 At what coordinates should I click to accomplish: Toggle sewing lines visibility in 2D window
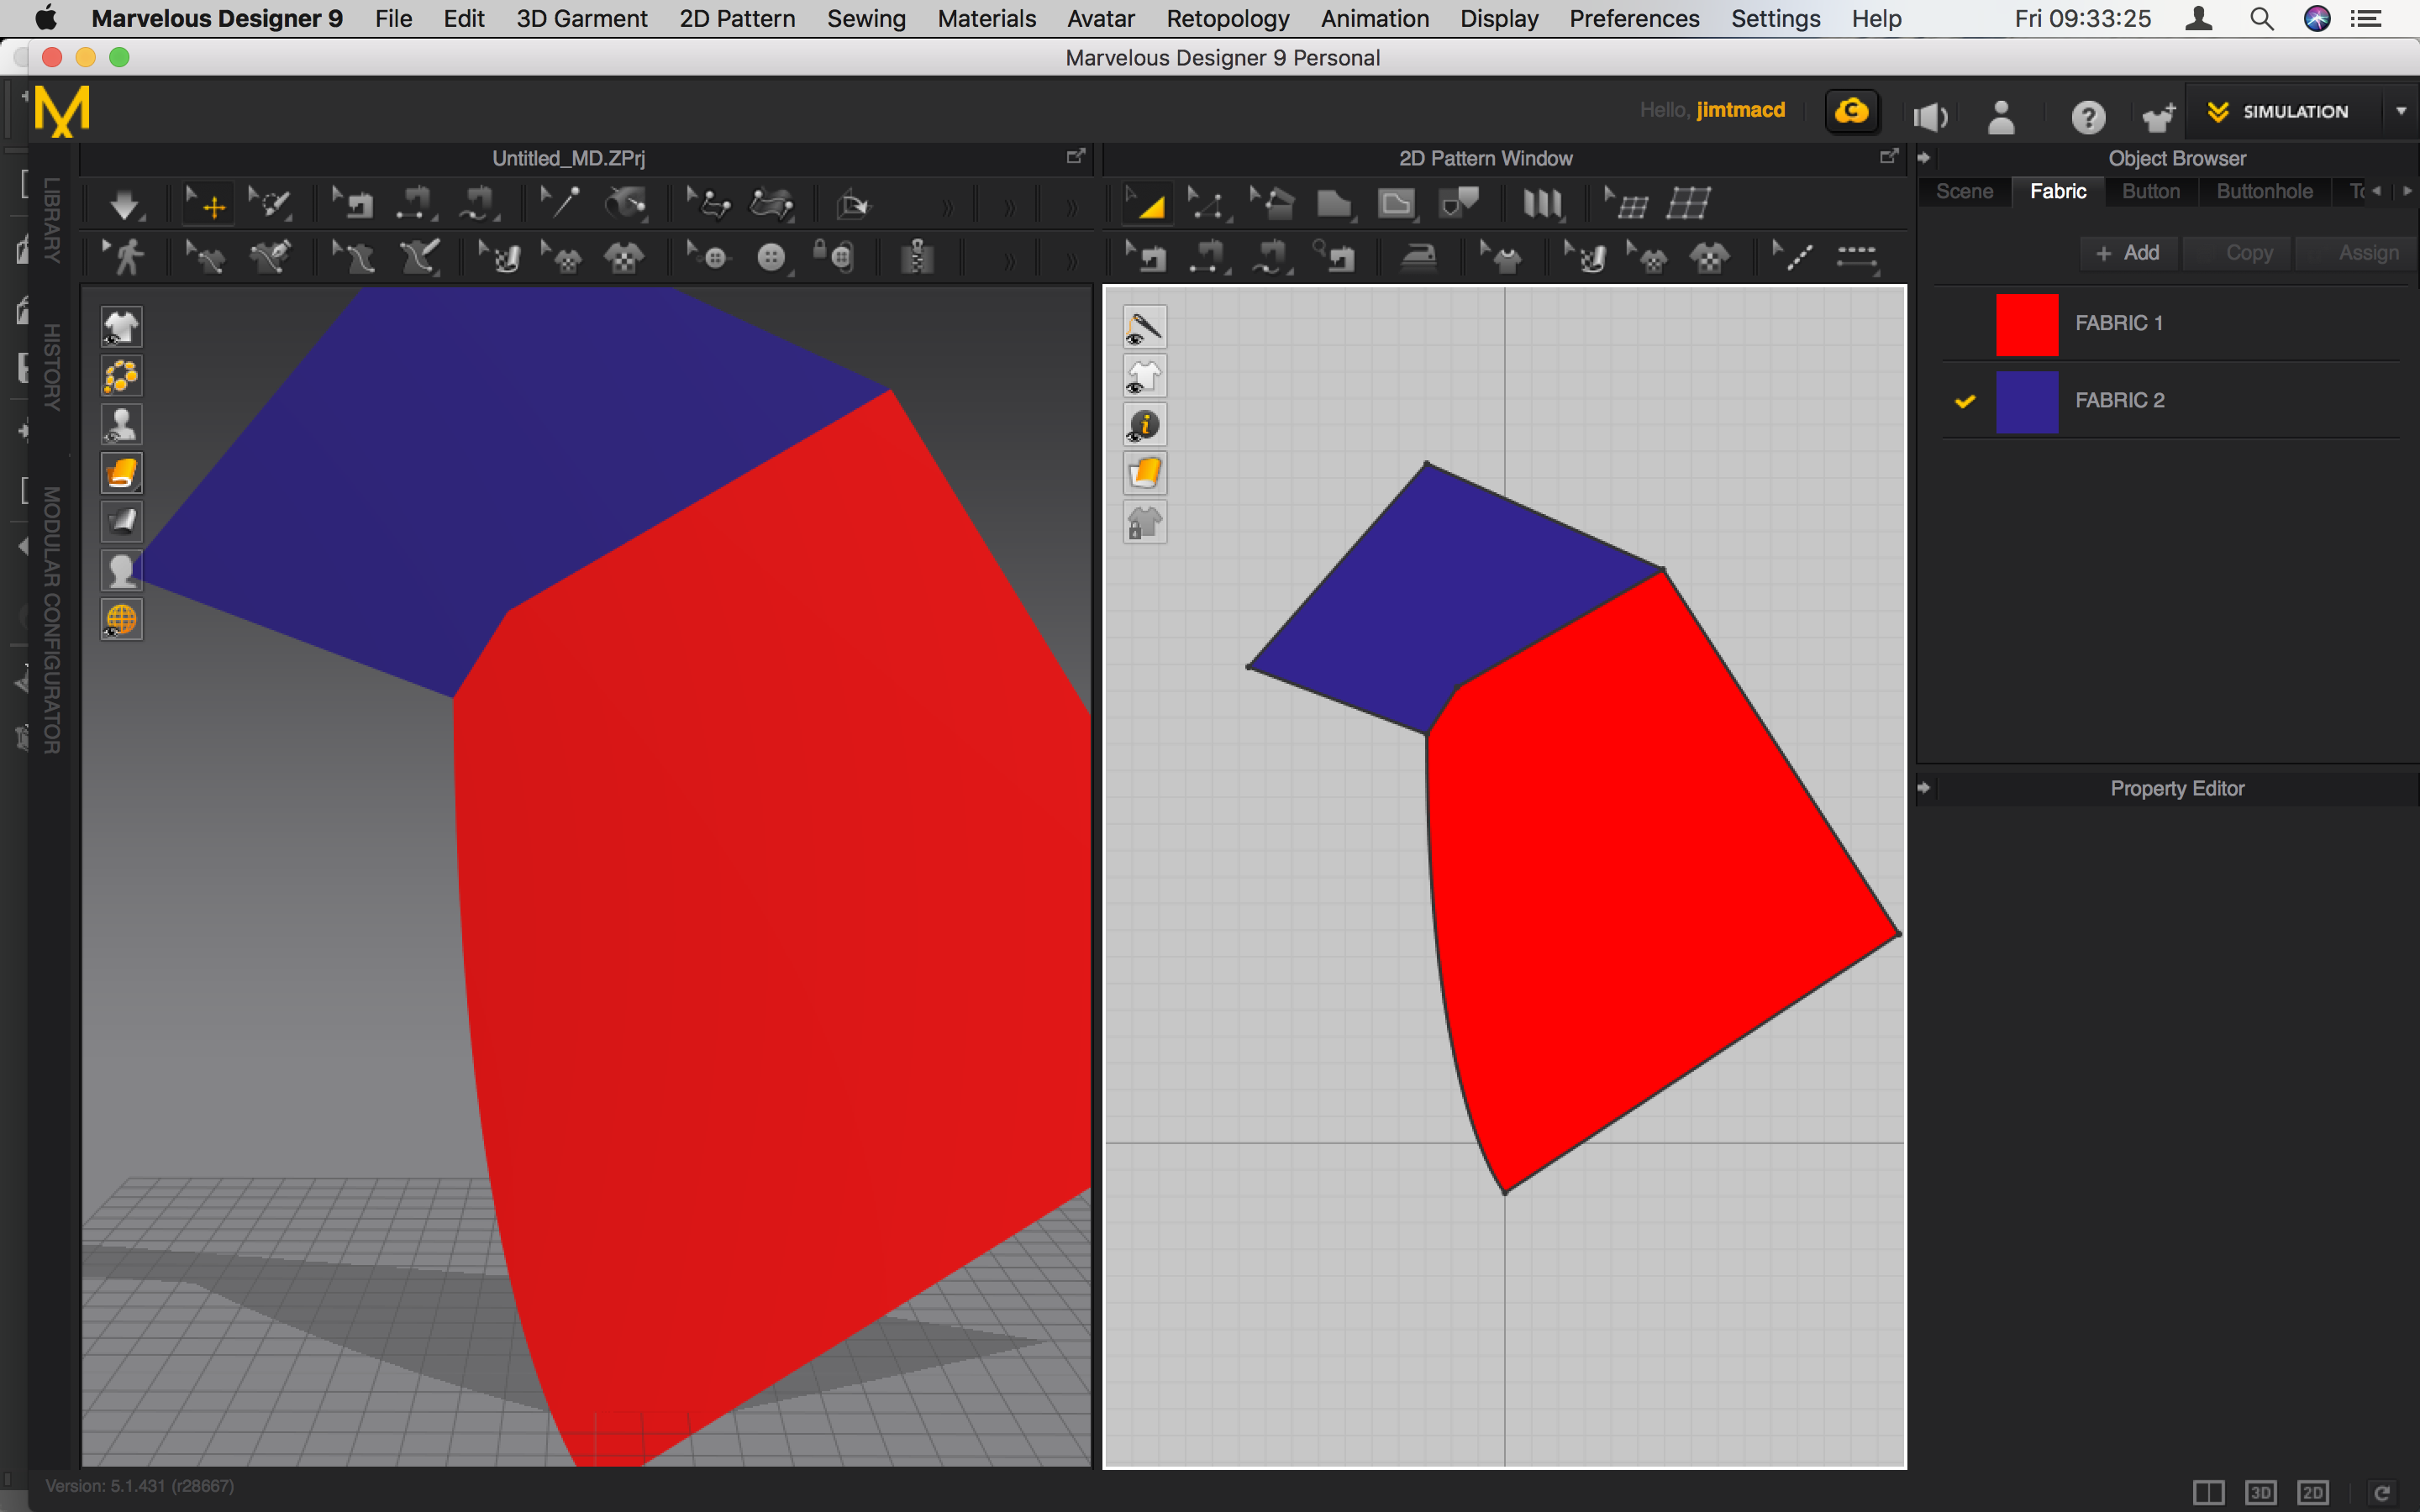pyautogui.click(x=1144, y=326)
